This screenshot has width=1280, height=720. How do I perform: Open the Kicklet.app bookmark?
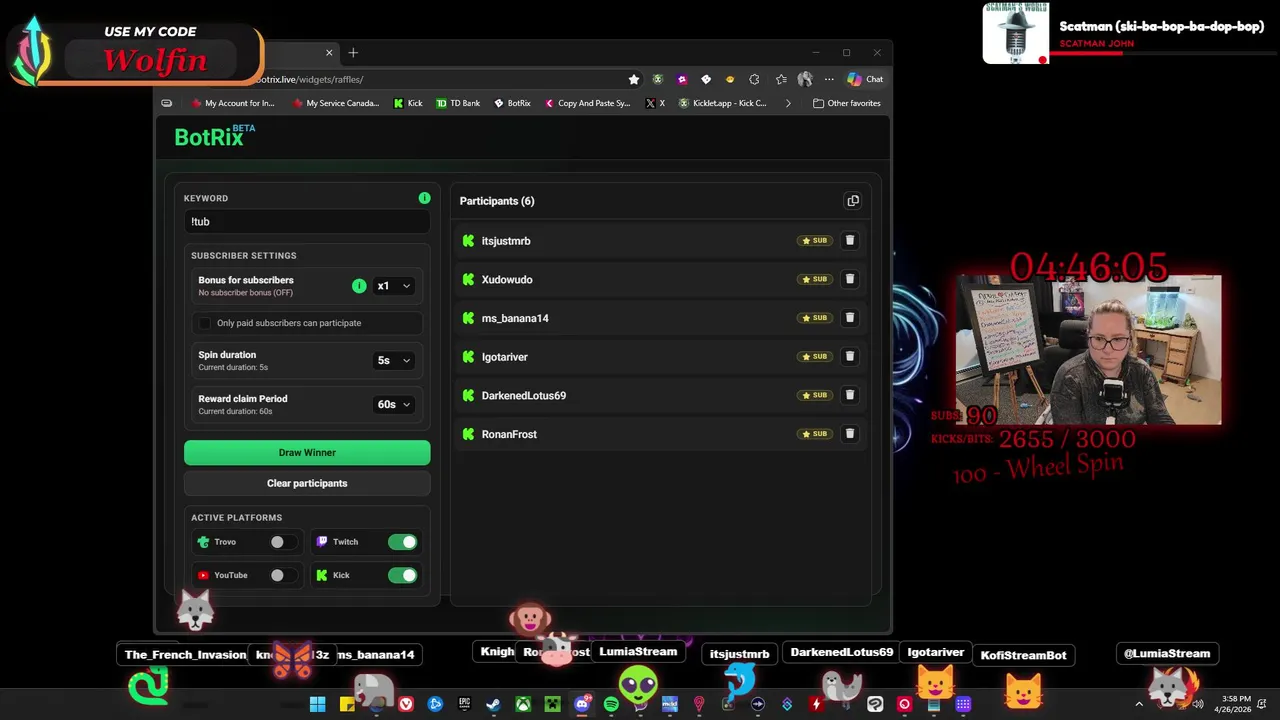coord(722,103)
